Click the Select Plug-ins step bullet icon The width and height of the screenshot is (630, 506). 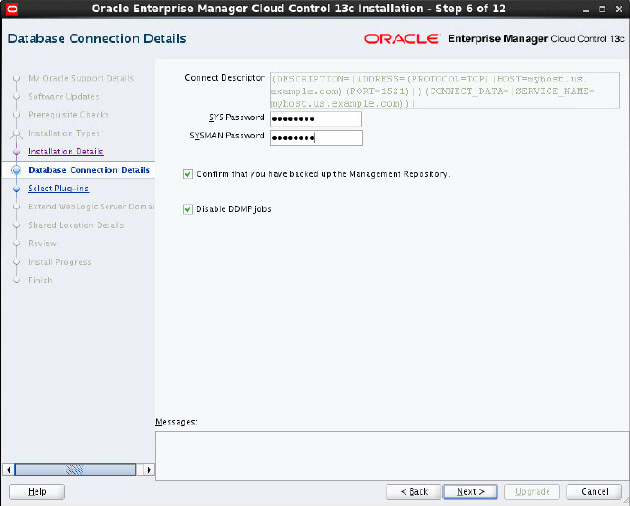pyautogui.click(x=16, y=188)
